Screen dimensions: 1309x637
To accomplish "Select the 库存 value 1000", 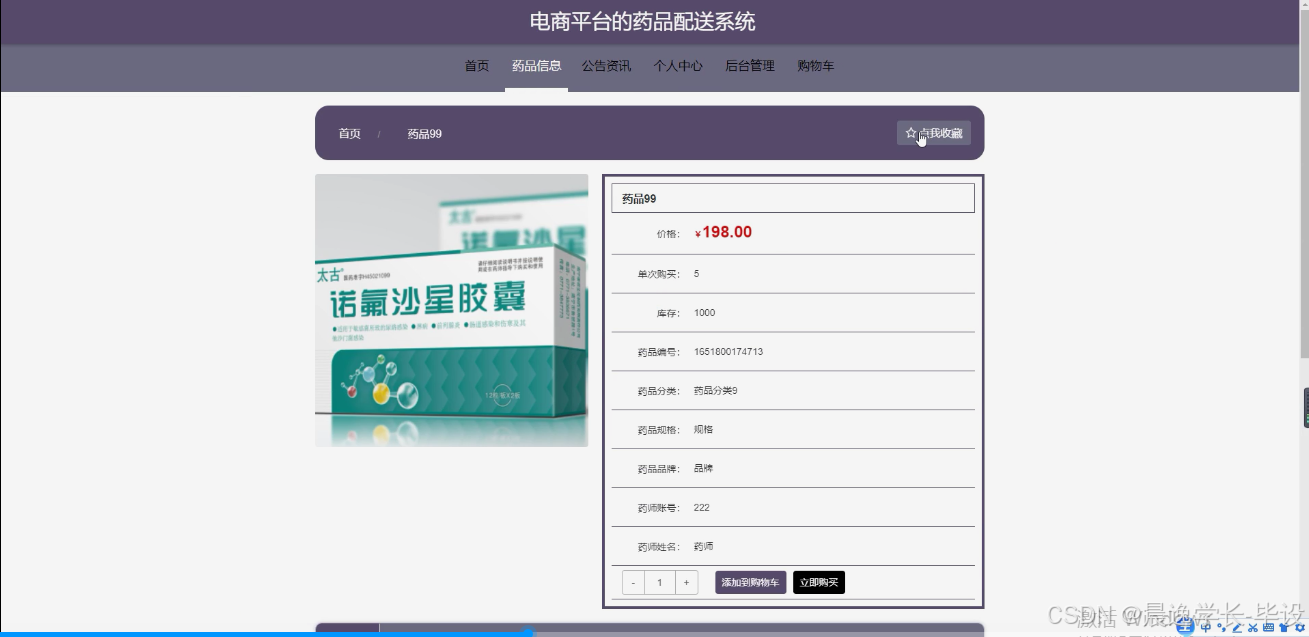I will click(704, 313).
